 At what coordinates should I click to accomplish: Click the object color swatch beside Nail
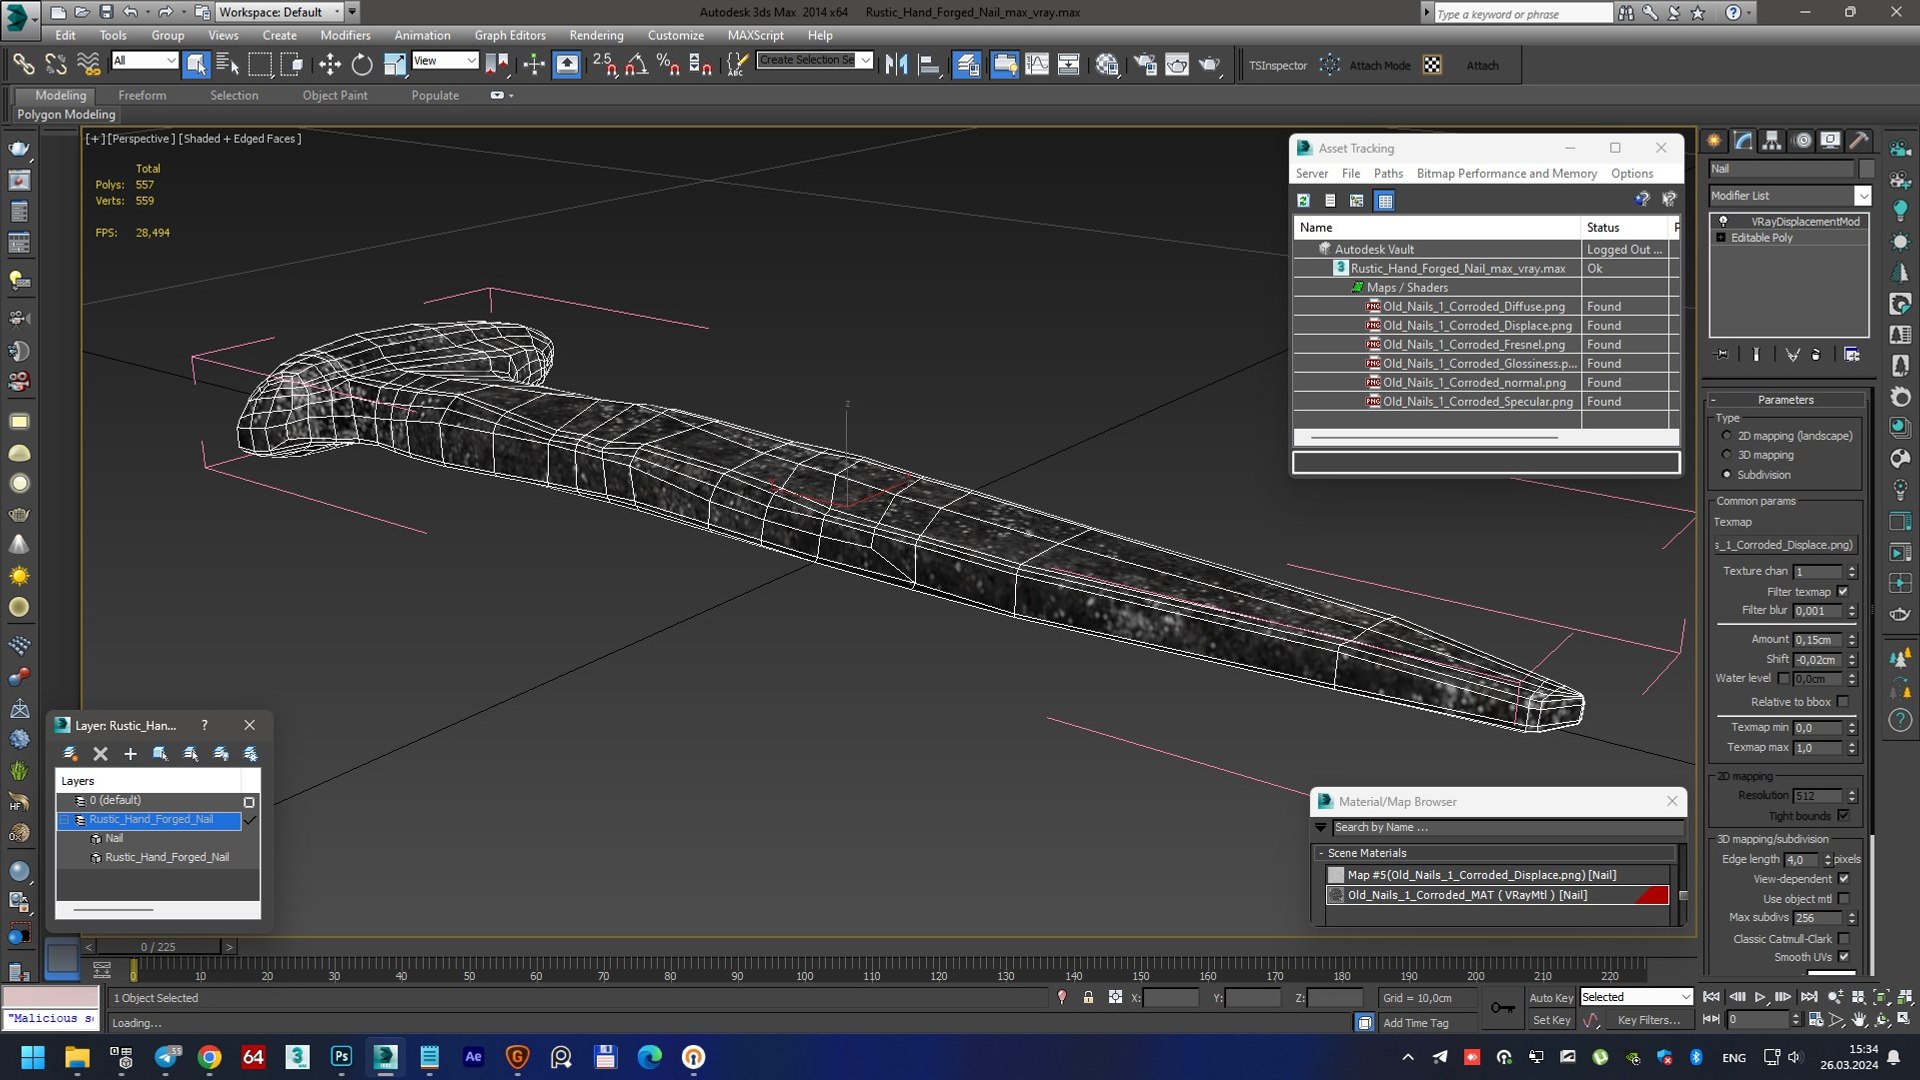point(1866,168)
